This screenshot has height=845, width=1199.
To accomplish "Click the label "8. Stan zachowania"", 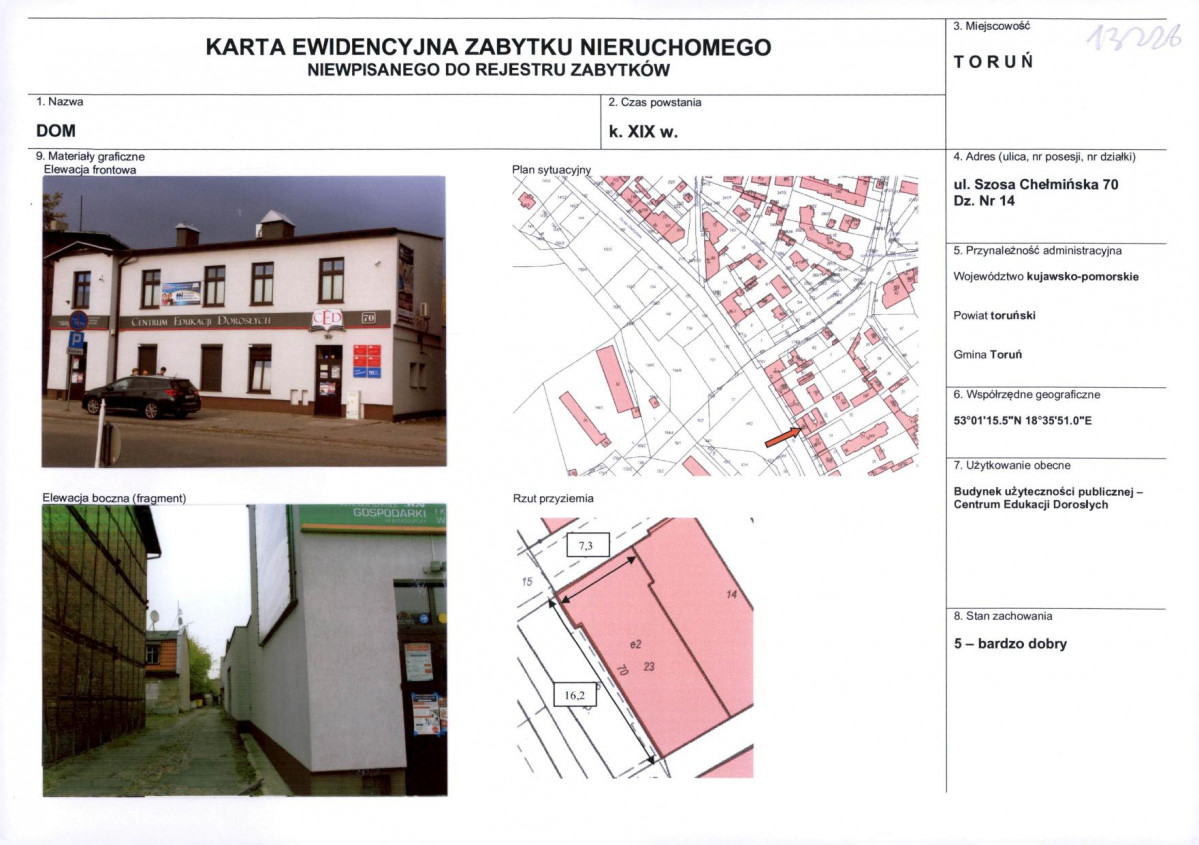I will pyautogui.click(x=1002, y=616).
